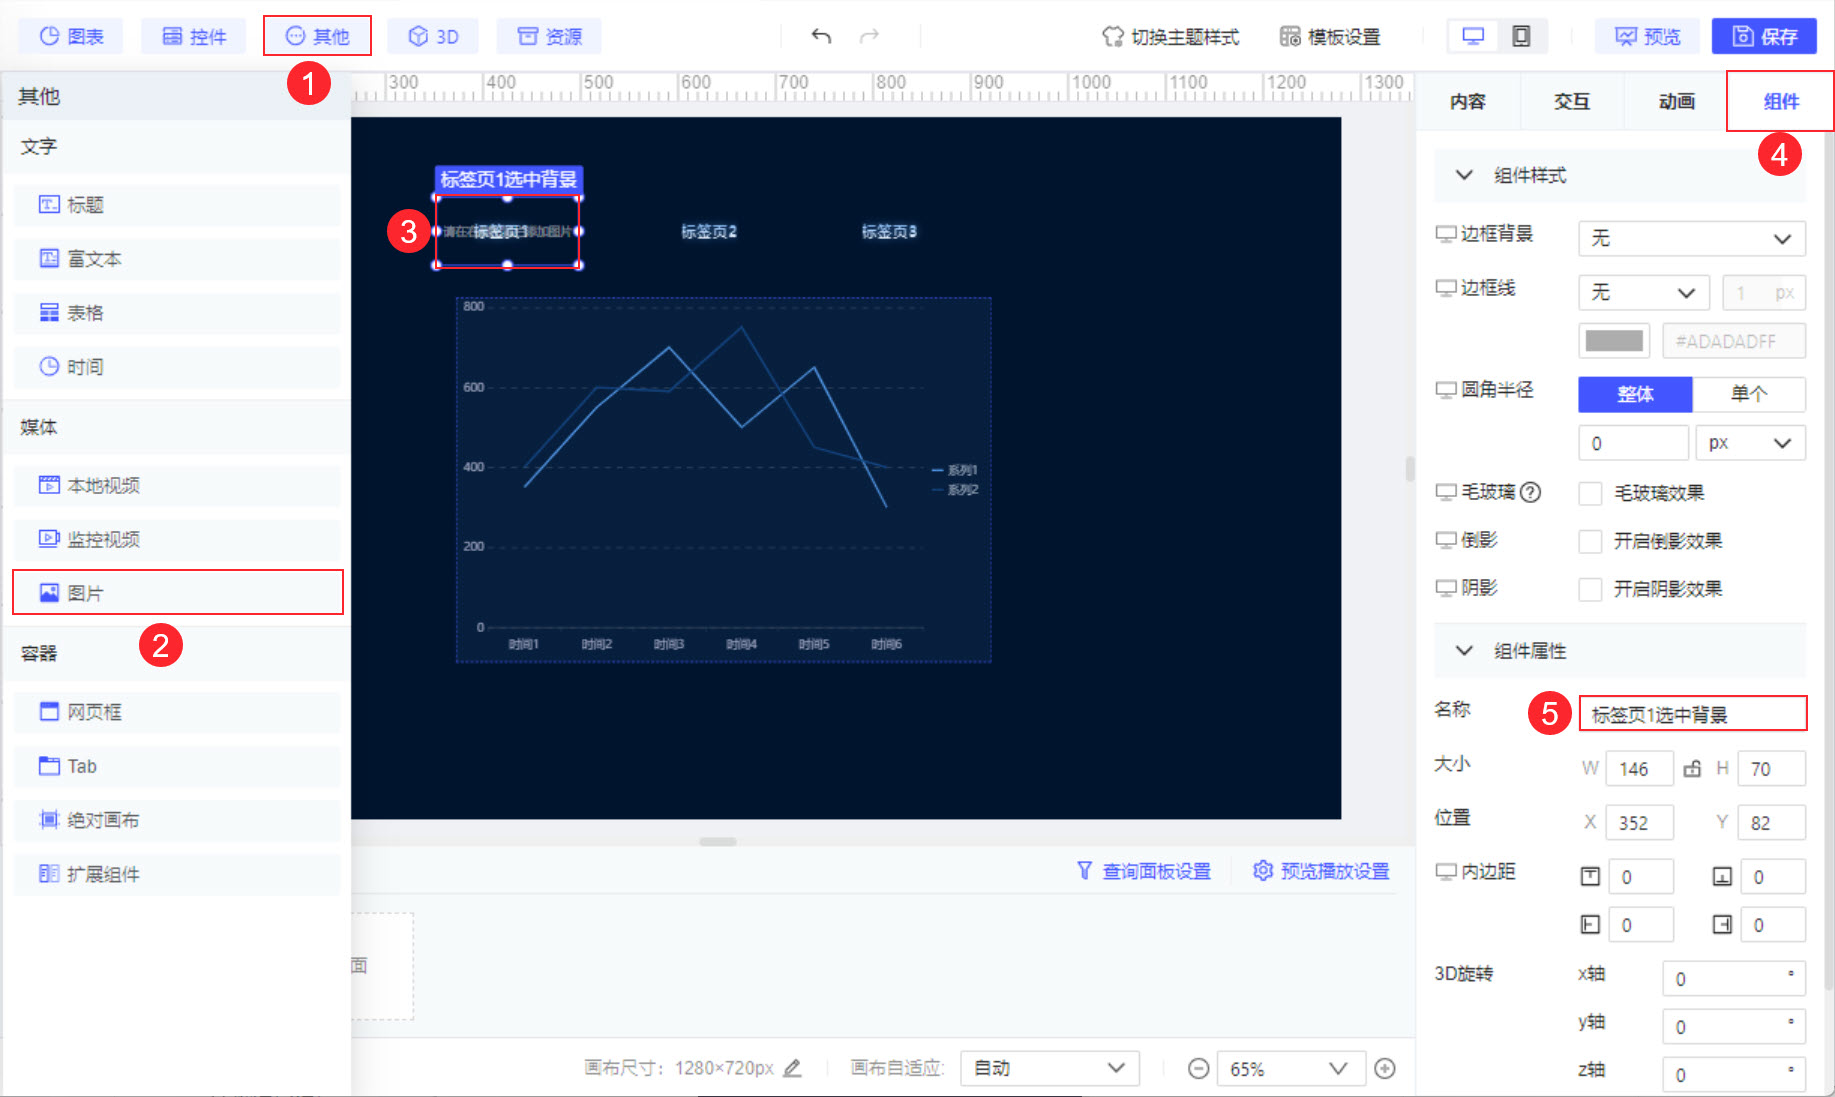Click the #ADADADFF color code field

click(x=1734, y=341)
